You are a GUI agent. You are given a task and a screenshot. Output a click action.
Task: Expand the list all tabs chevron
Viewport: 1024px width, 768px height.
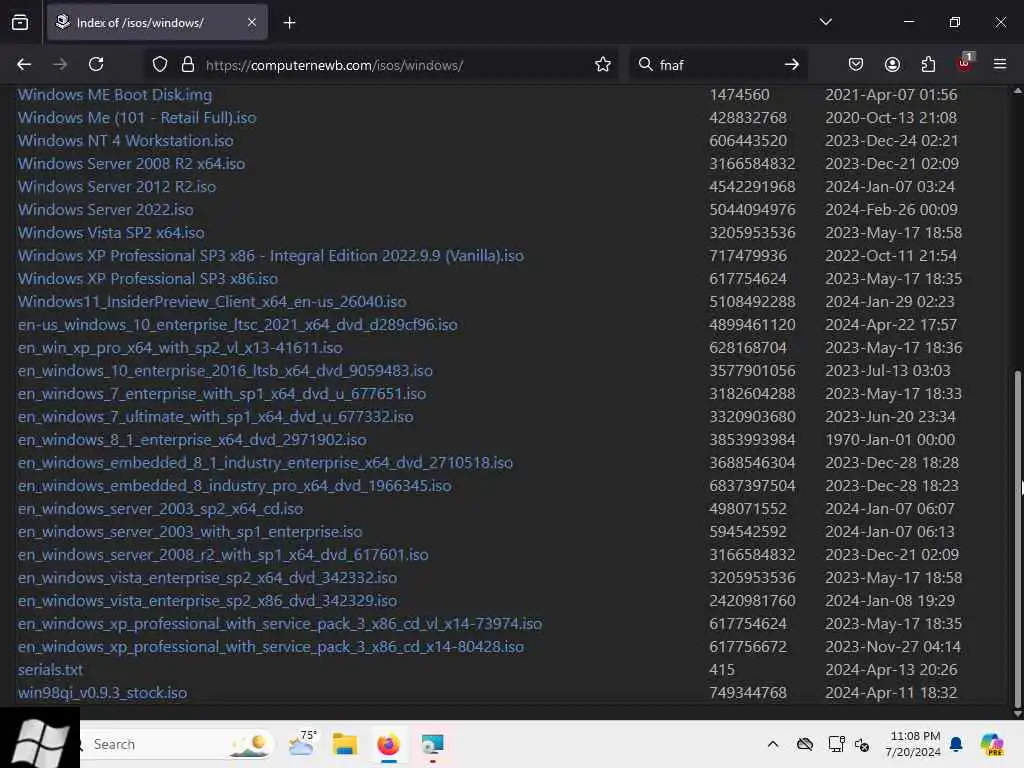pyautogui.click(x=825, y=22)
